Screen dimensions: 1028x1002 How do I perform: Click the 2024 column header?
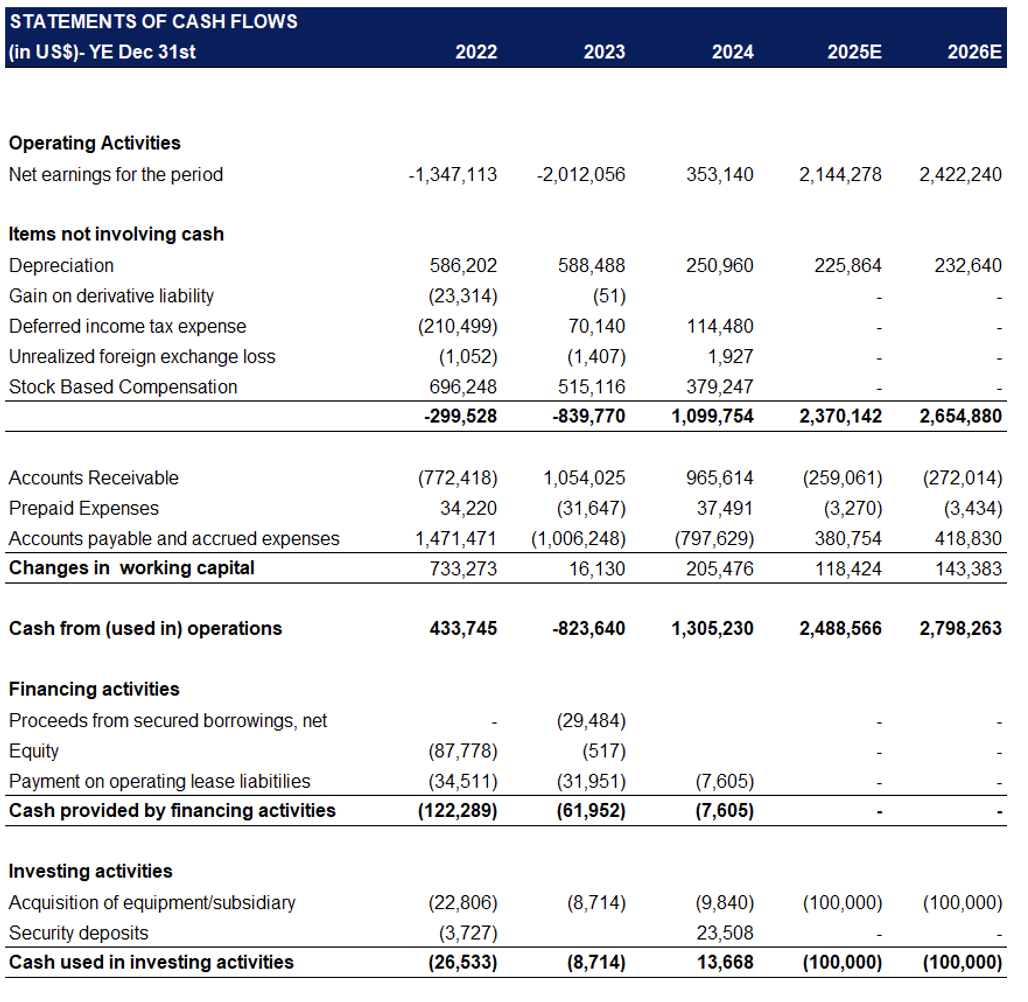point(733,52)
